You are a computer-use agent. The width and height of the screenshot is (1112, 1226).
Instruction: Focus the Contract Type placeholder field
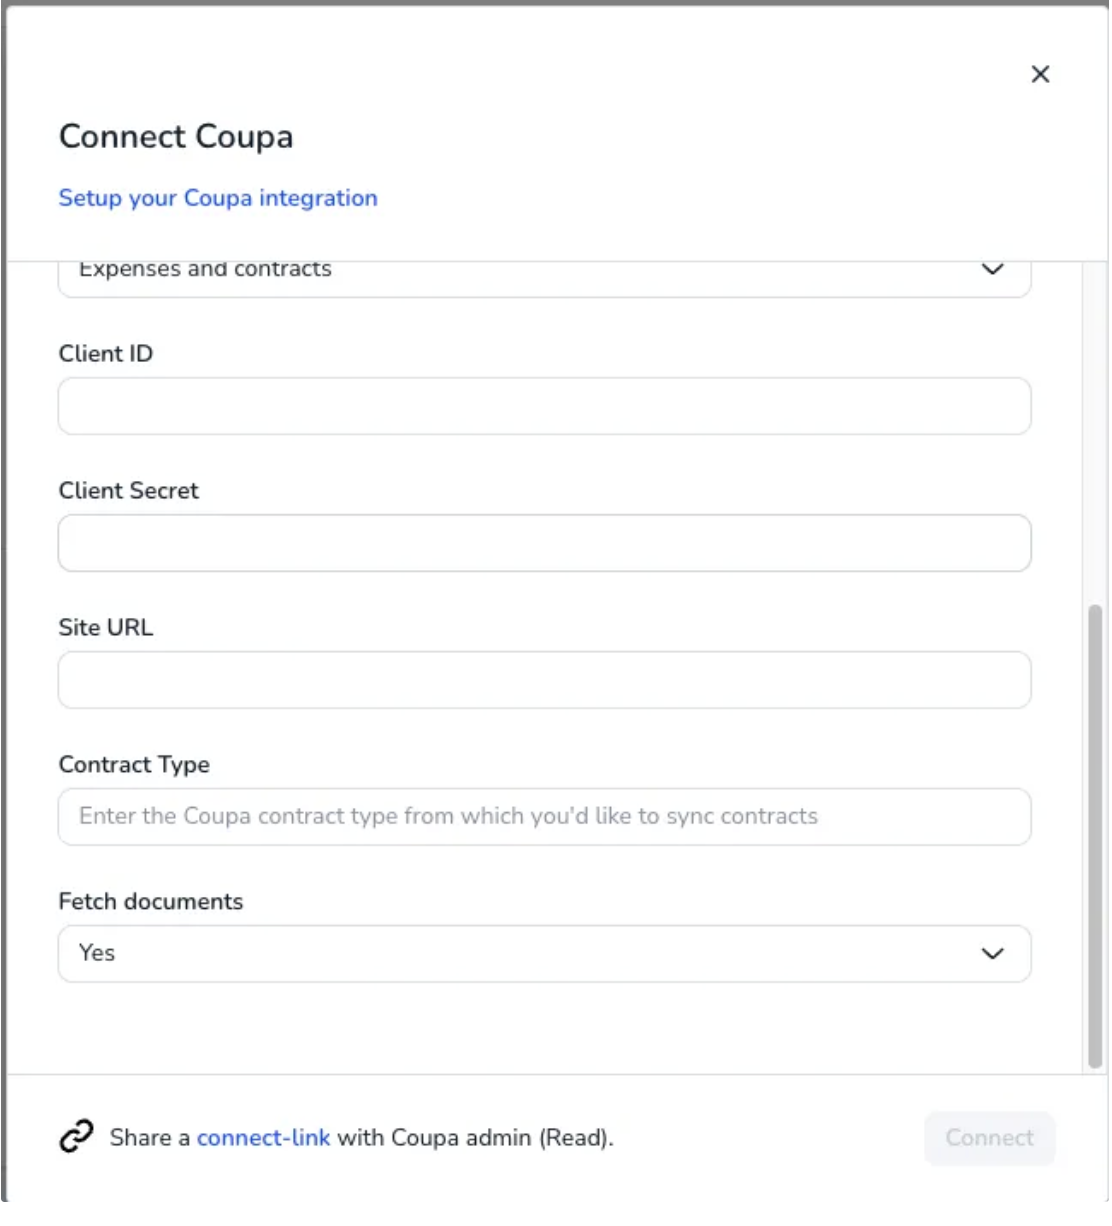[x=544, y=817]
